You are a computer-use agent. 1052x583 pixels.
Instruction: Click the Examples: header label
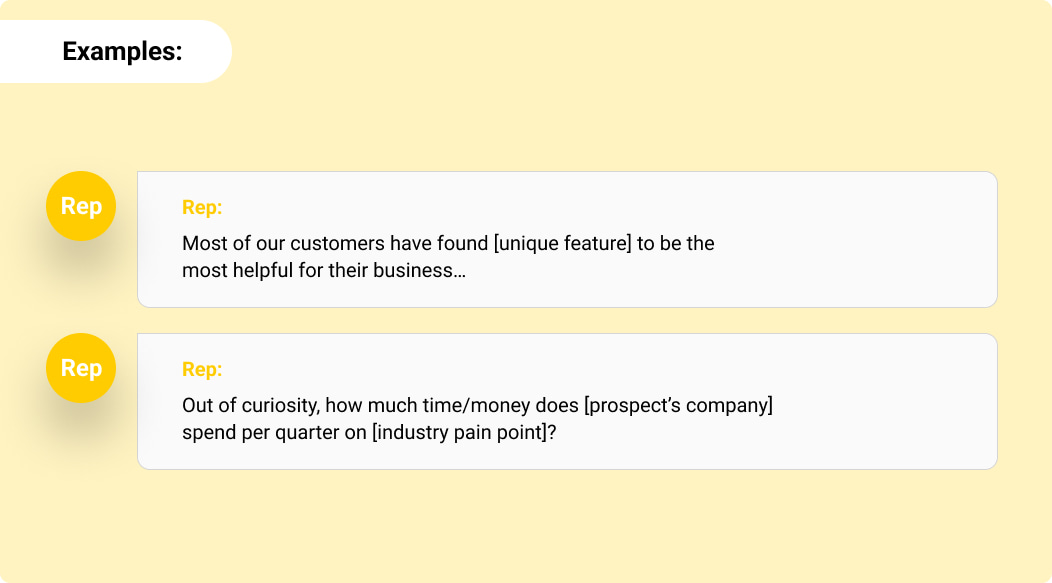click(x=122, y=51)
